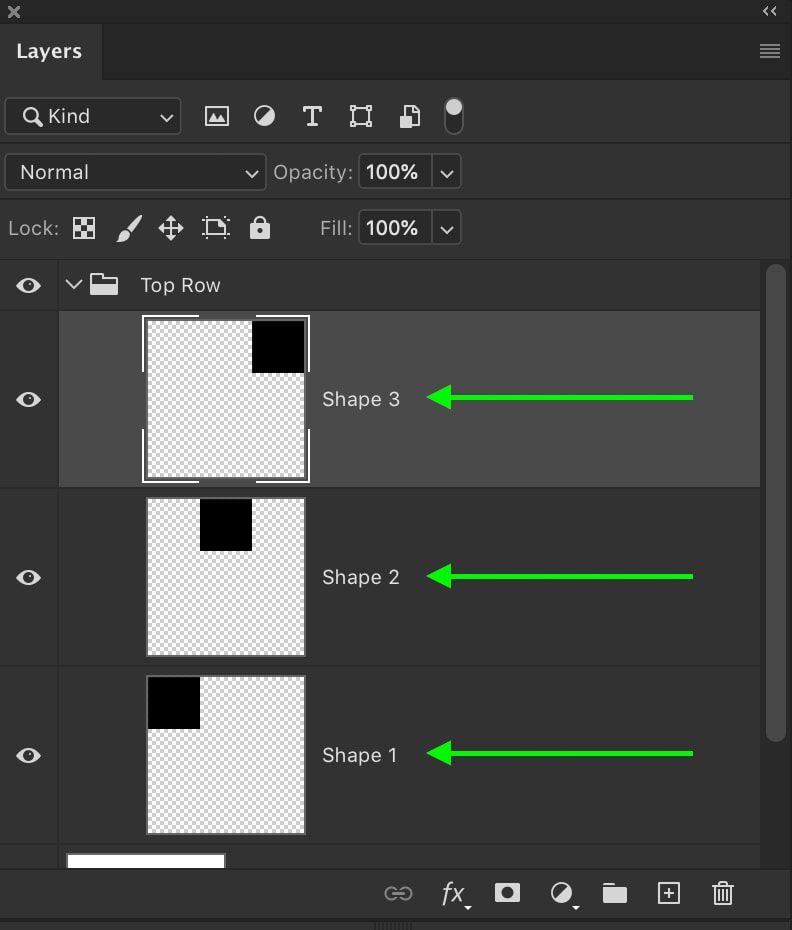Open the Opacity slider dropdown arrow
This screenshot has width=792, height=930.
447,173
